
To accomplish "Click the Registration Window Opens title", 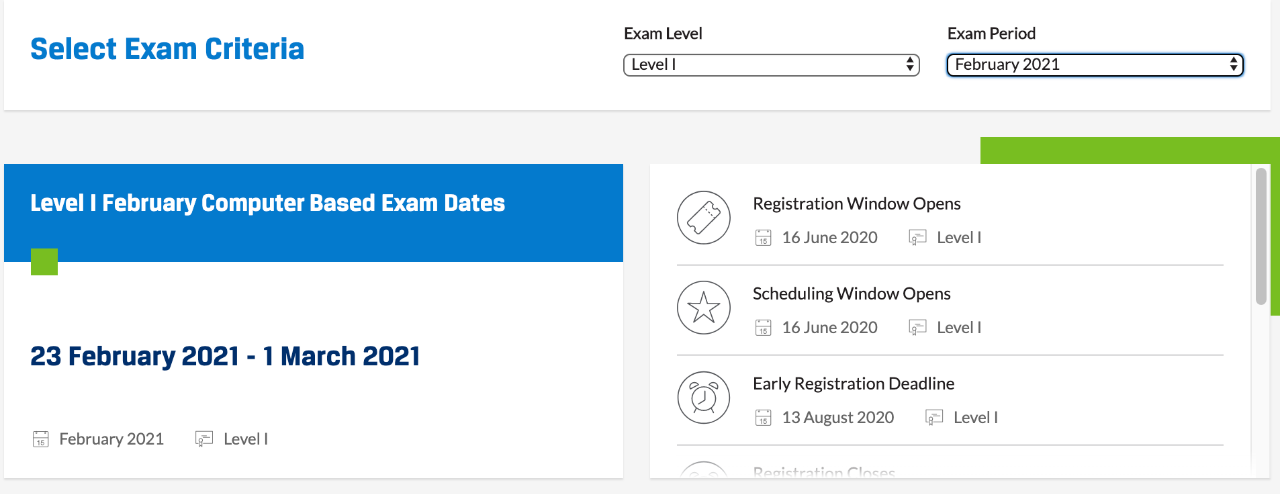I will pyautogui.click(x=856, y=204).
